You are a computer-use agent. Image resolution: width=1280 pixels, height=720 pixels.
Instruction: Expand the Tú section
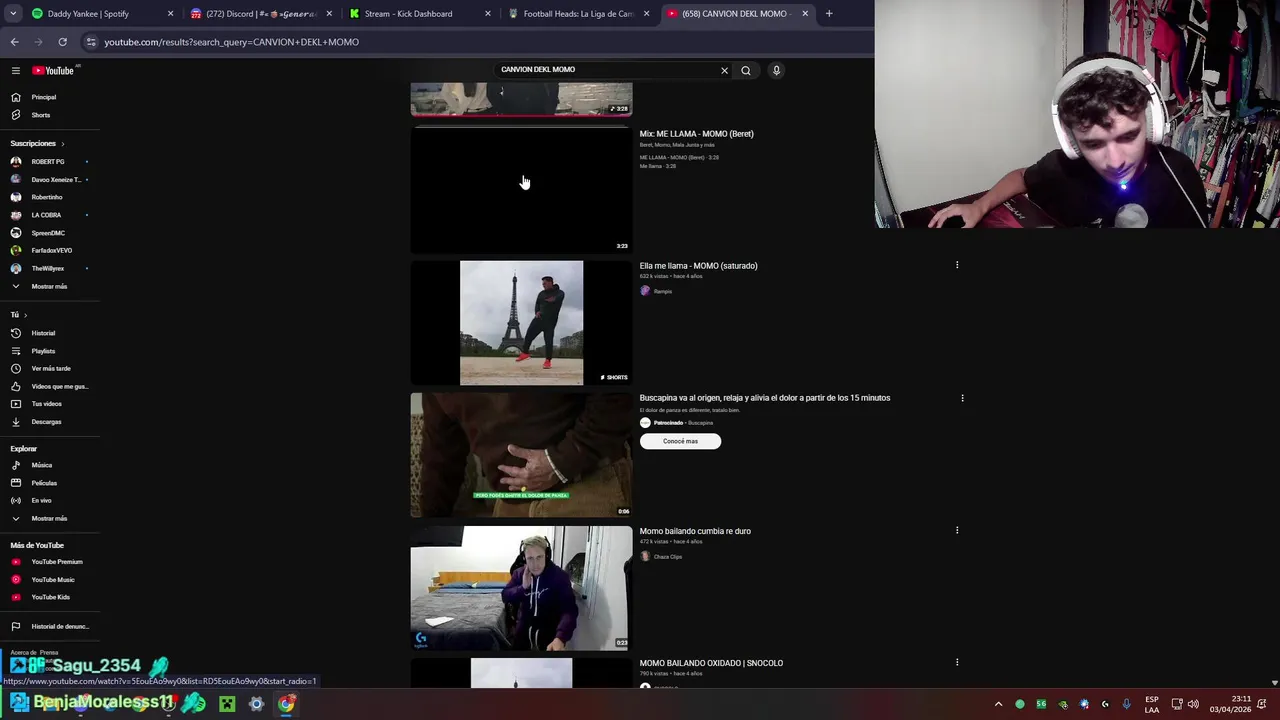[18, 315]
